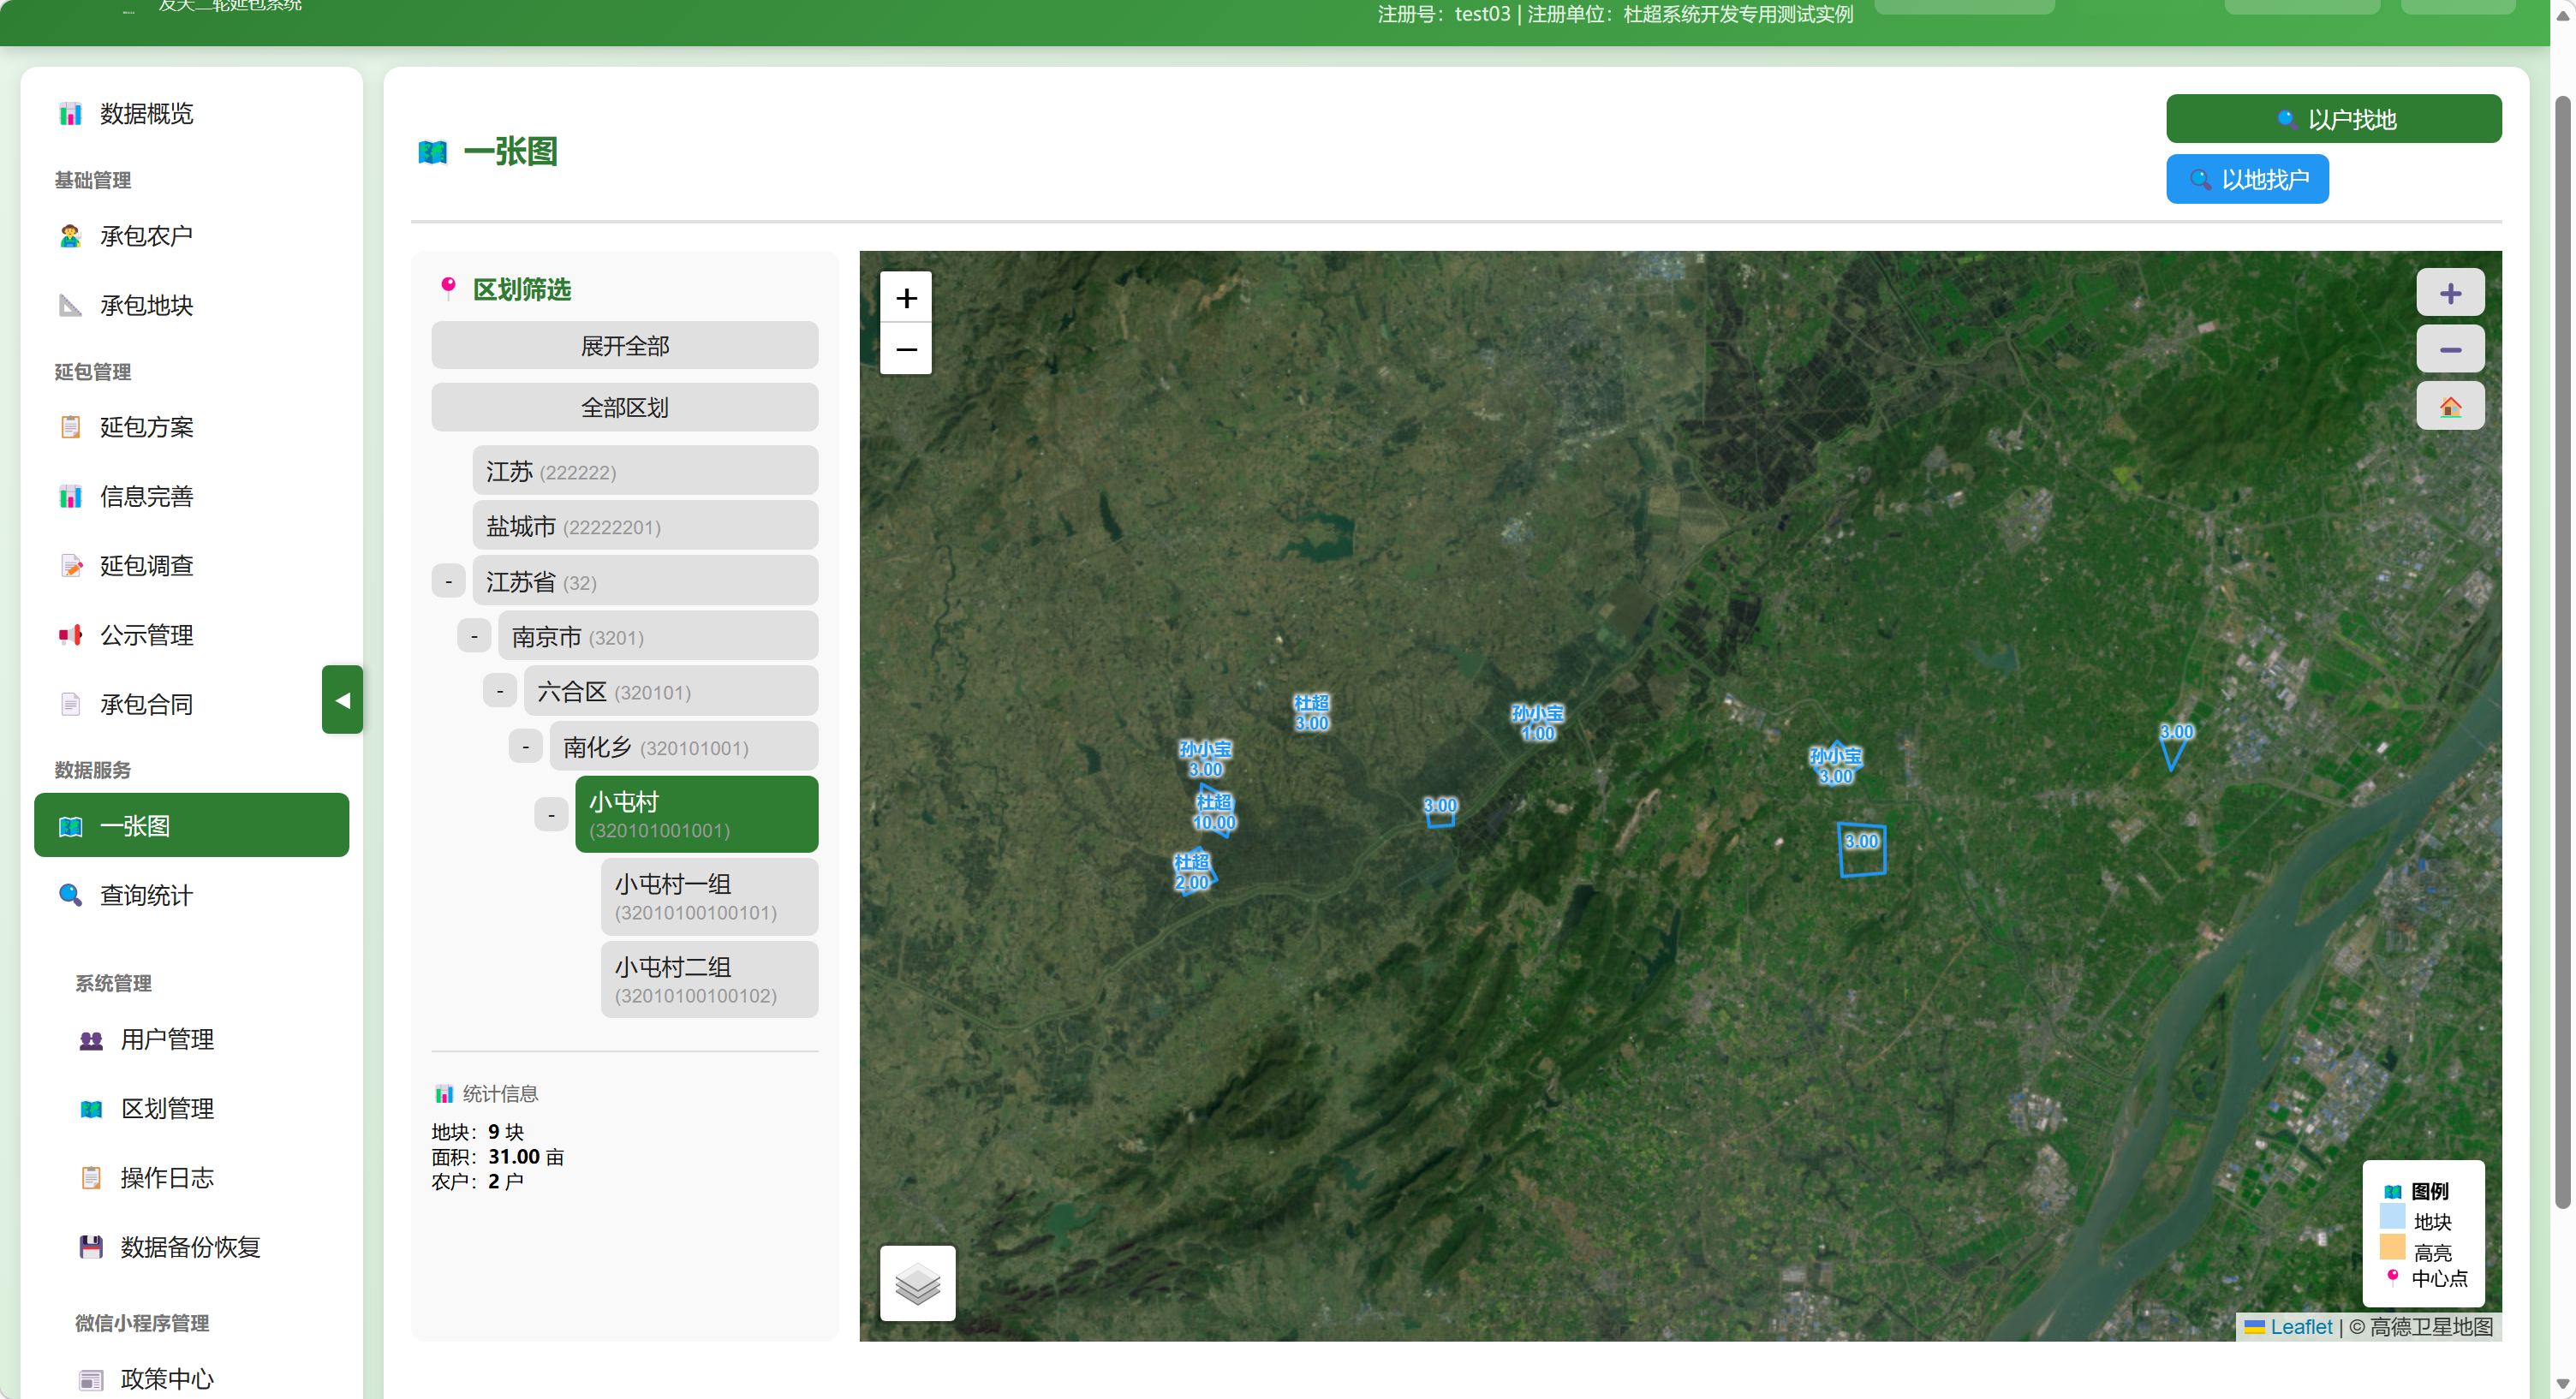Click the 3.00 triangle parcel on the map
Viewport: 2576px width, 1399px height.
[2171, 752]
